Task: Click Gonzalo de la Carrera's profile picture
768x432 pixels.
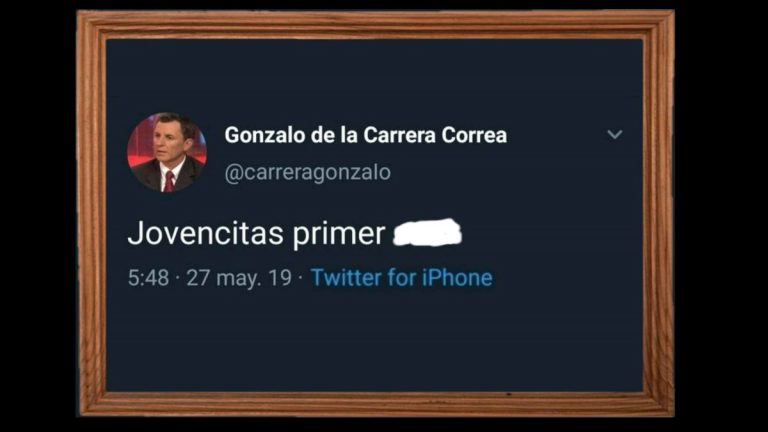Action: click(167, 152)
